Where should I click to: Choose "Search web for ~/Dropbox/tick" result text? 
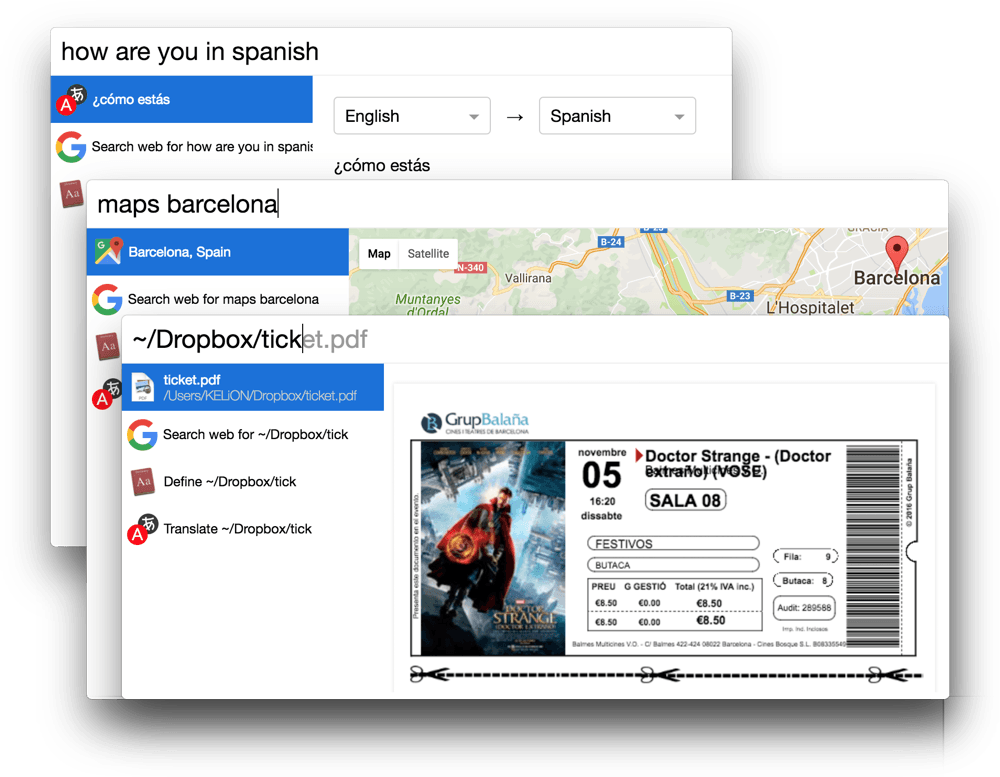[256, 434]
